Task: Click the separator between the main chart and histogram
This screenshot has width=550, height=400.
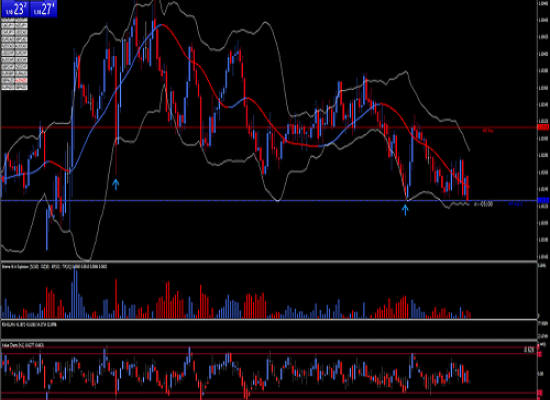Action: [x=268, y=261]
